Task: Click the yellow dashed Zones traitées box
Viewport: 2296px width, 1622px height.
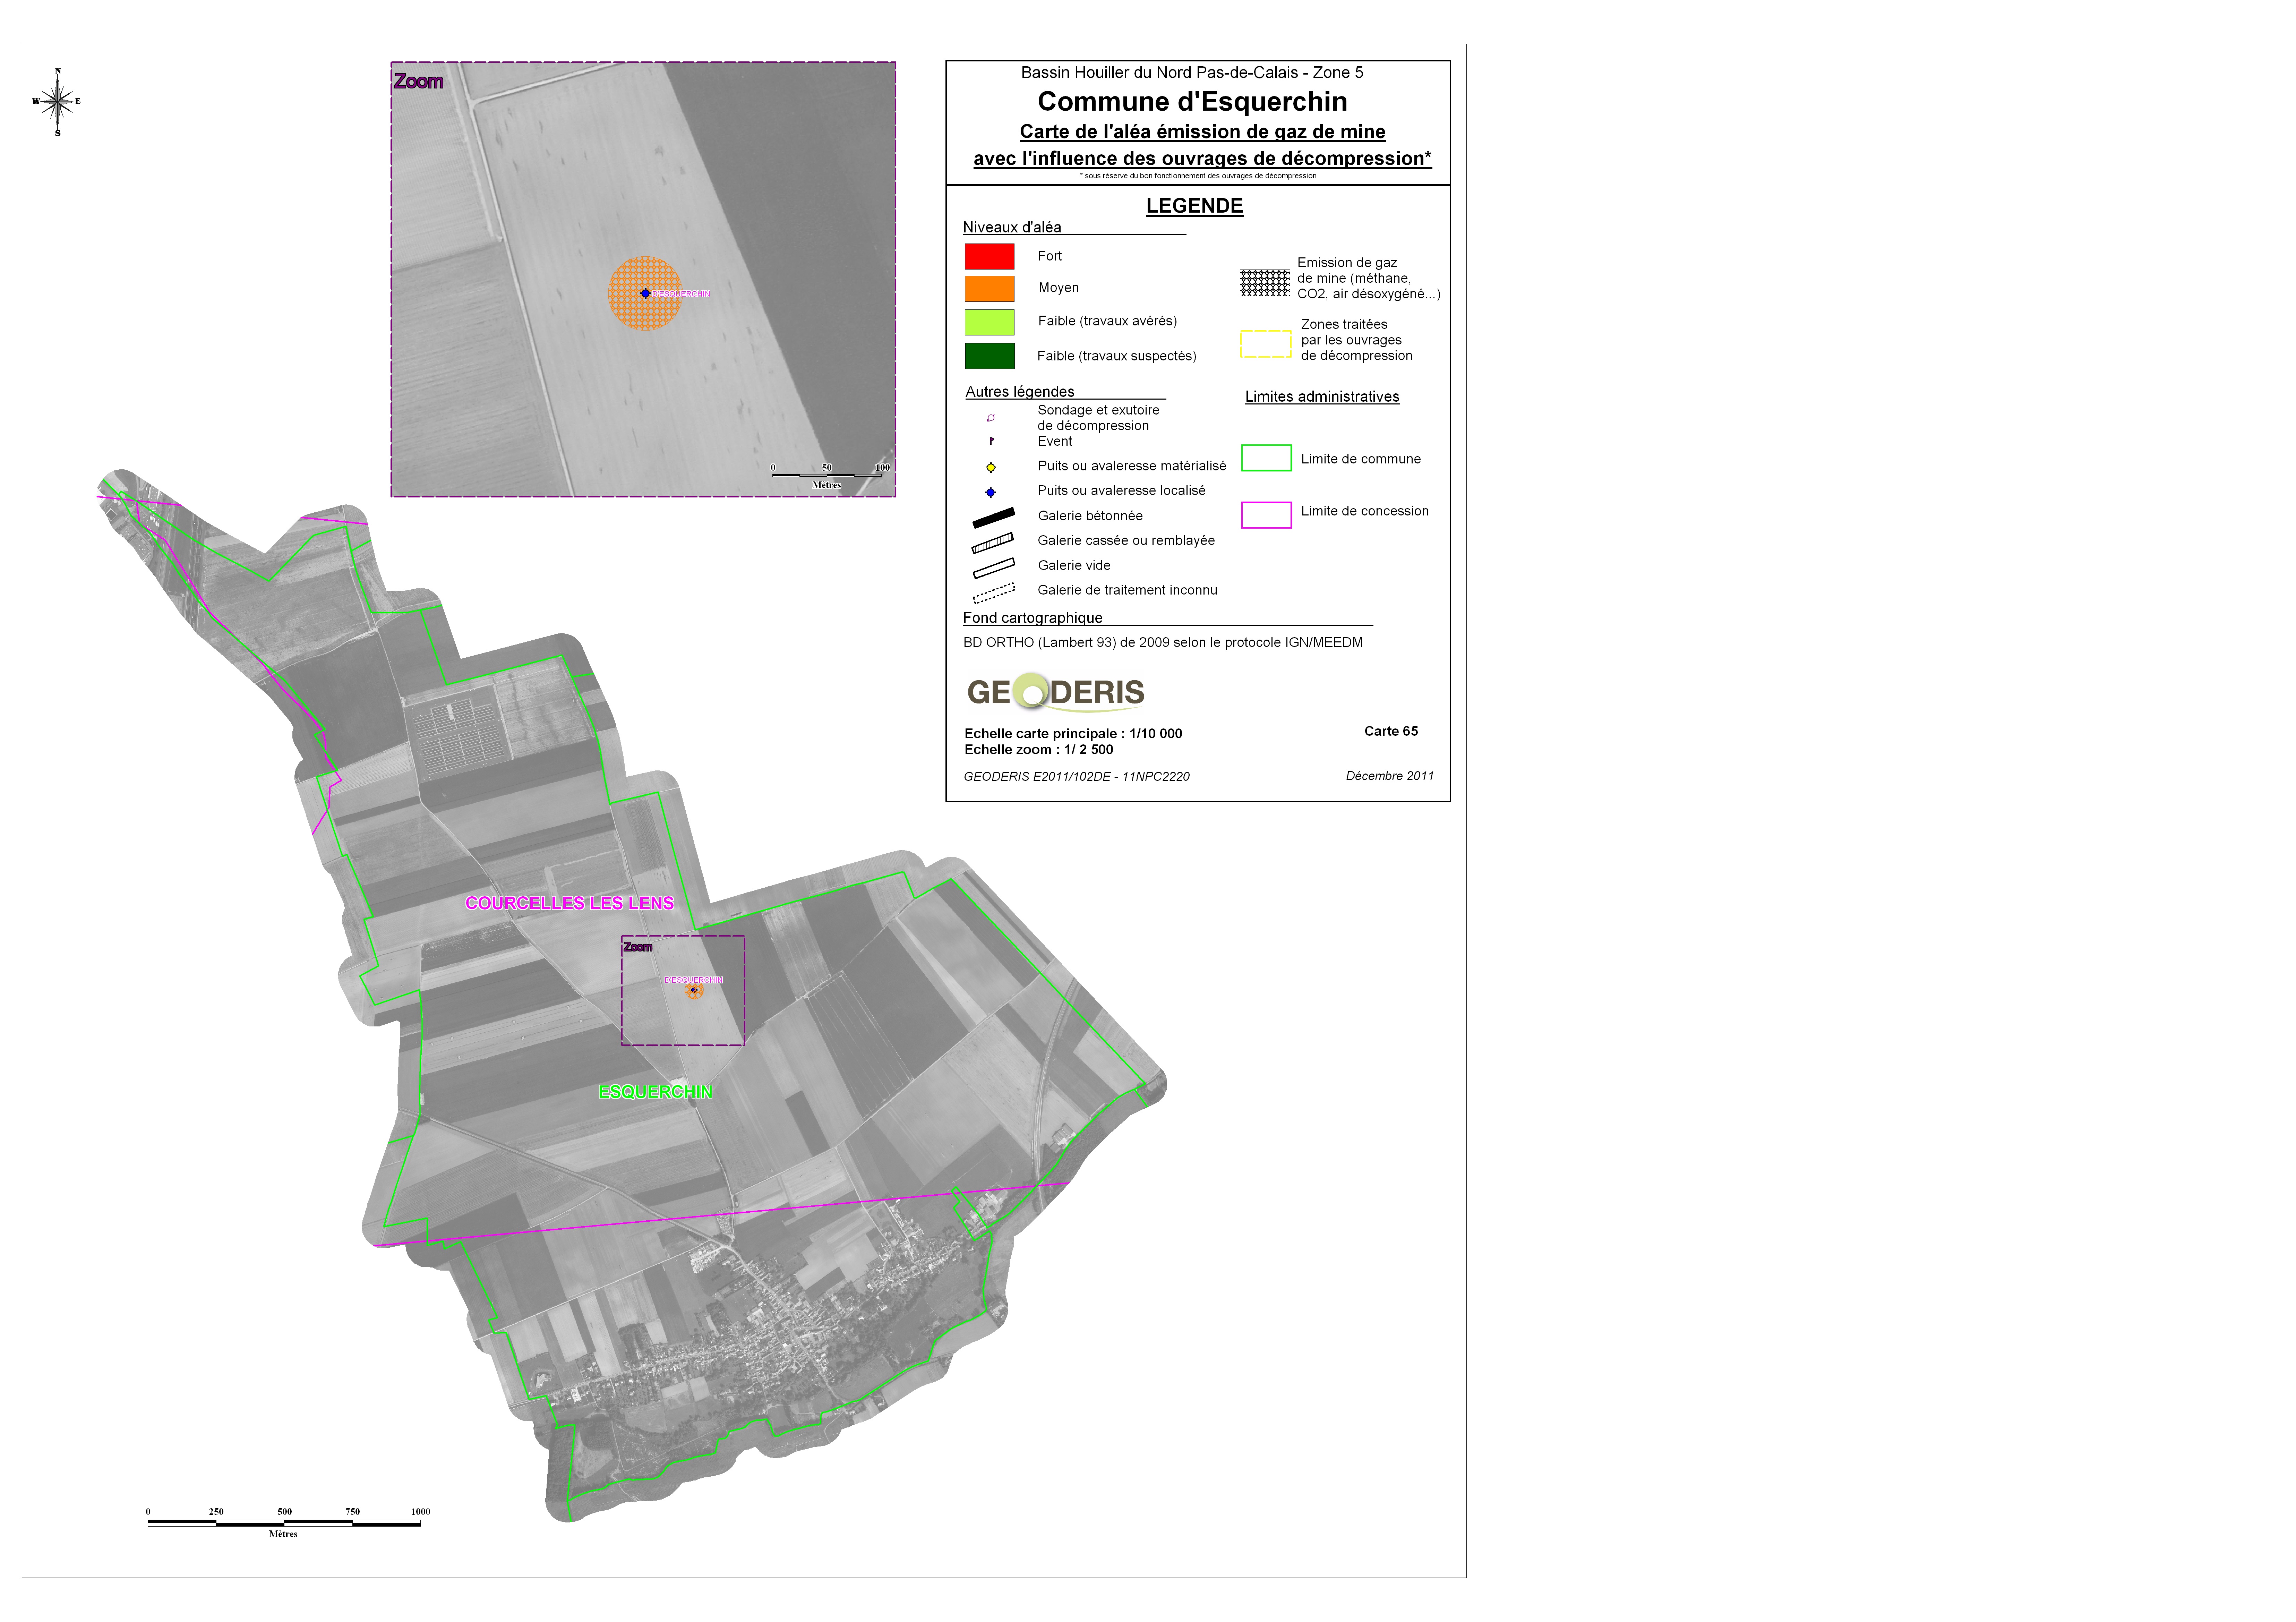Action: (x=1266, y=344)
